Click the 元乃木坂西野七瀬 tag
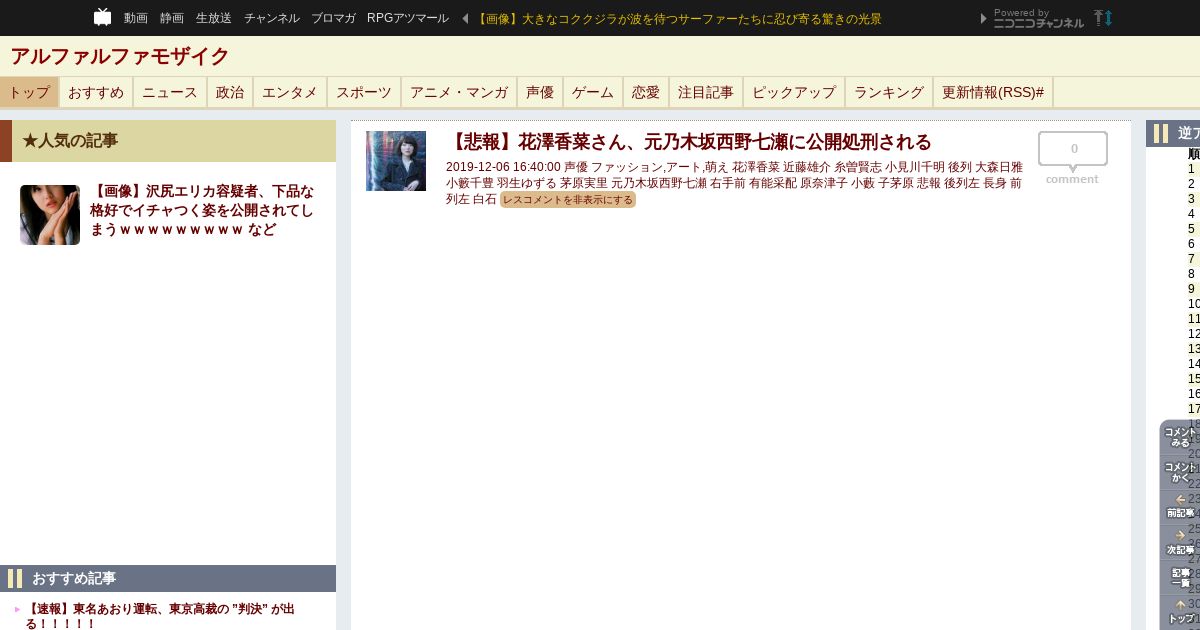Screen dimensions: 1200x630 click(x=659, y=183)
